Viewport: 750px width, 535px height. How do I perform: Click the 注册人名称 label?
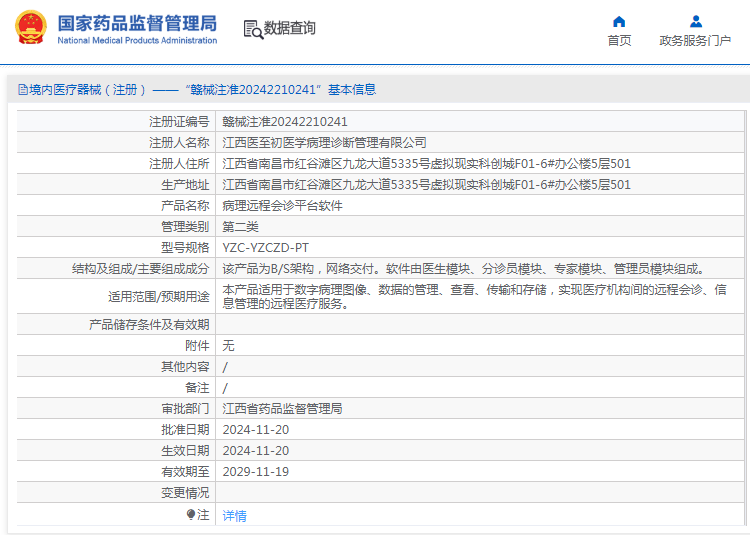click(x=179, y=142)
